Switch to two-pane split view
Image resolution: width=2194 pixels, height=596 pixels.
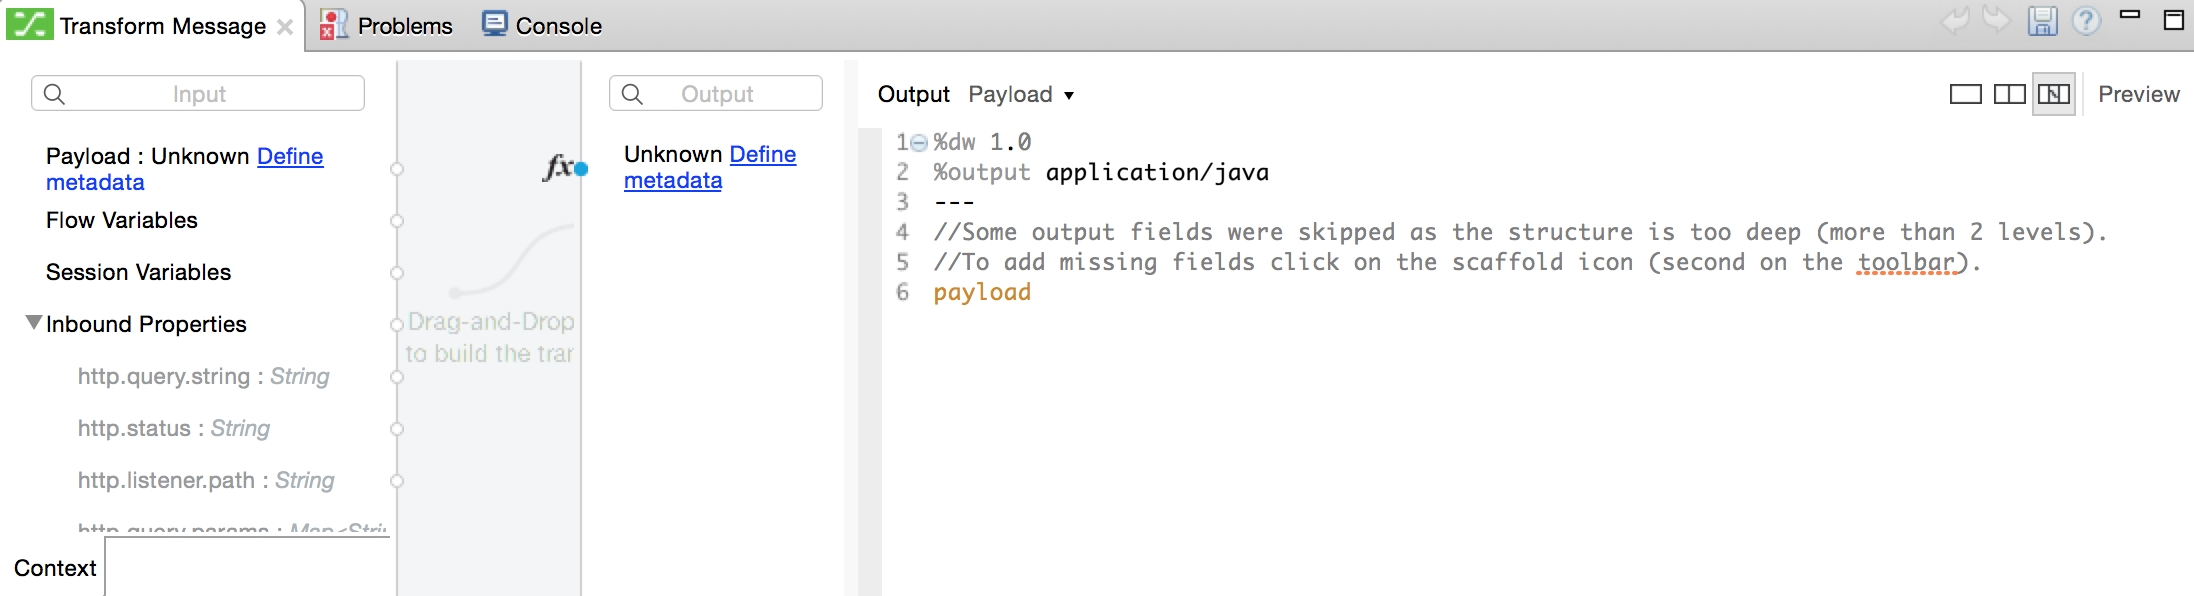point(2010,94)
